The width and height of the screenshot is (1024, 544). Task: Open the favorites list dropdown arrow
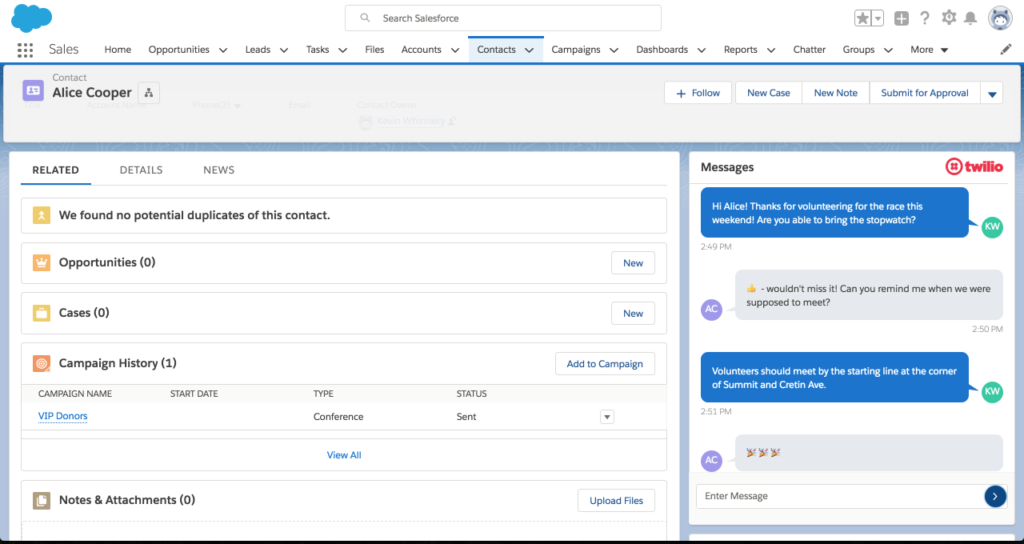(878, 18)
